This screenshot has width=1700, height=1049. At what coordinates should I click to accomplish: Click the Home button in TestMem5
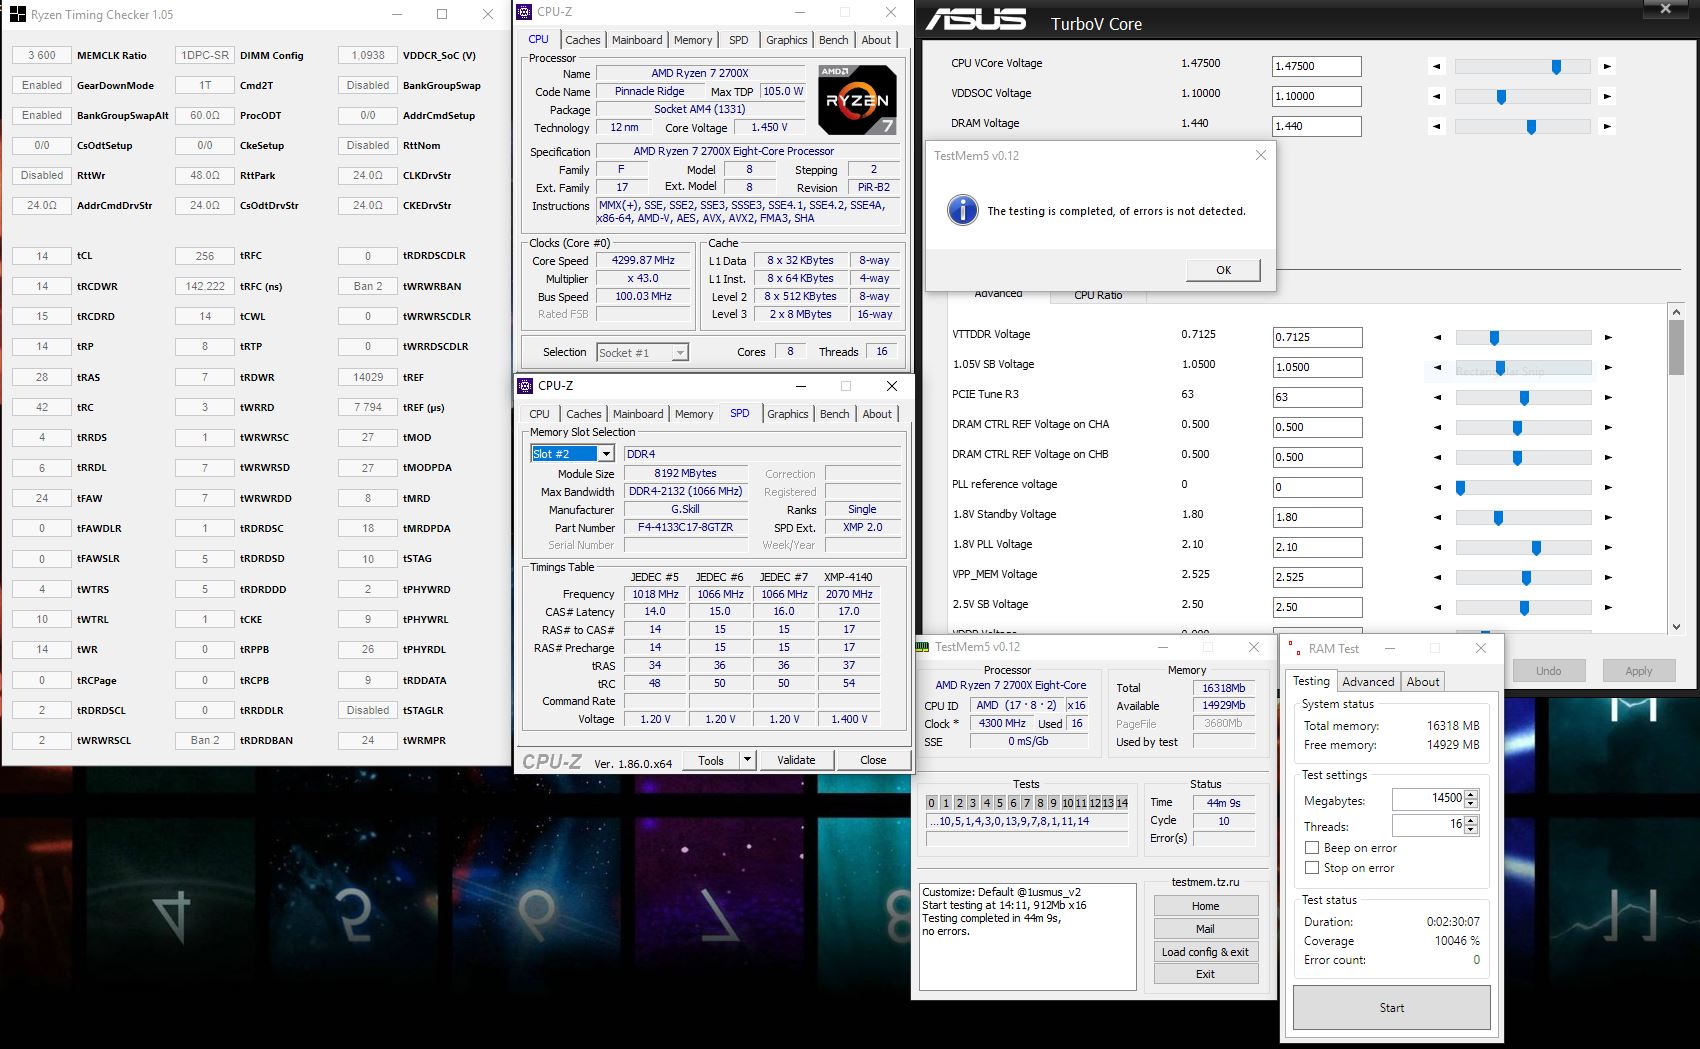pos(1205,906)
